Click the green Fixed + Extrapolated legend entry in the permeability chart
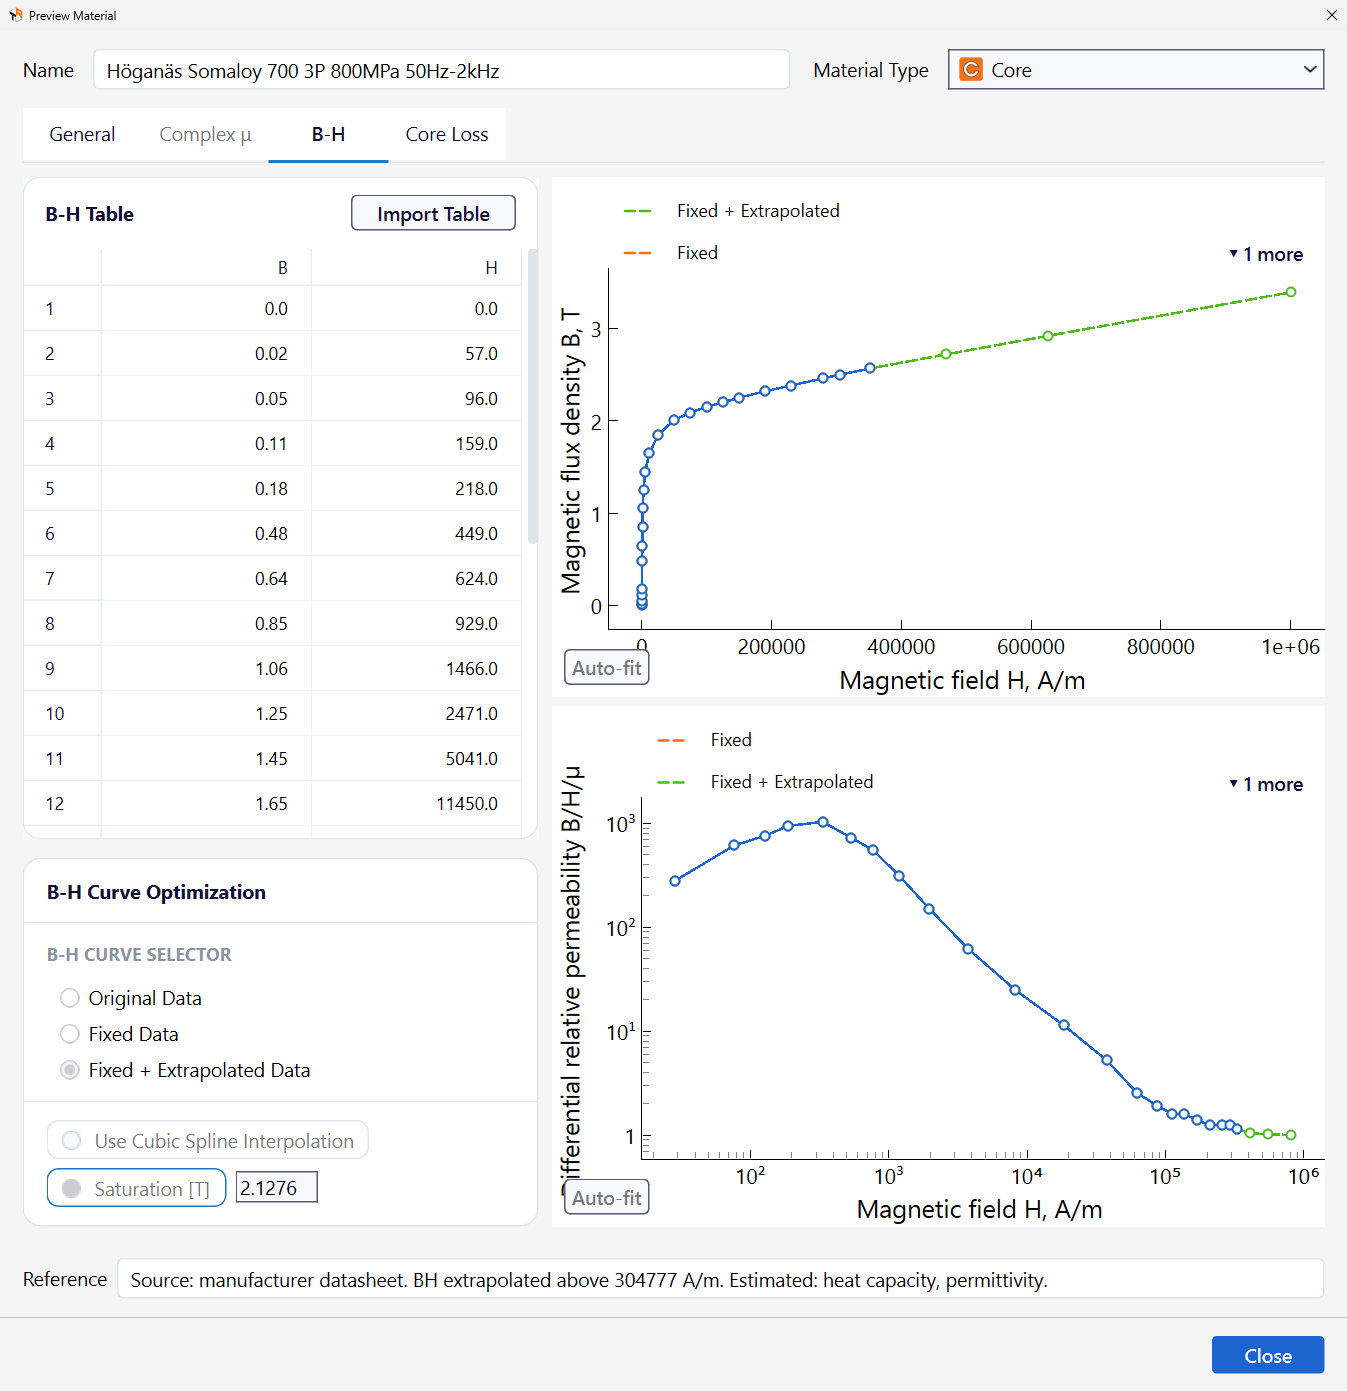This screenshot has height=1391, width=1347. [765, 782]
